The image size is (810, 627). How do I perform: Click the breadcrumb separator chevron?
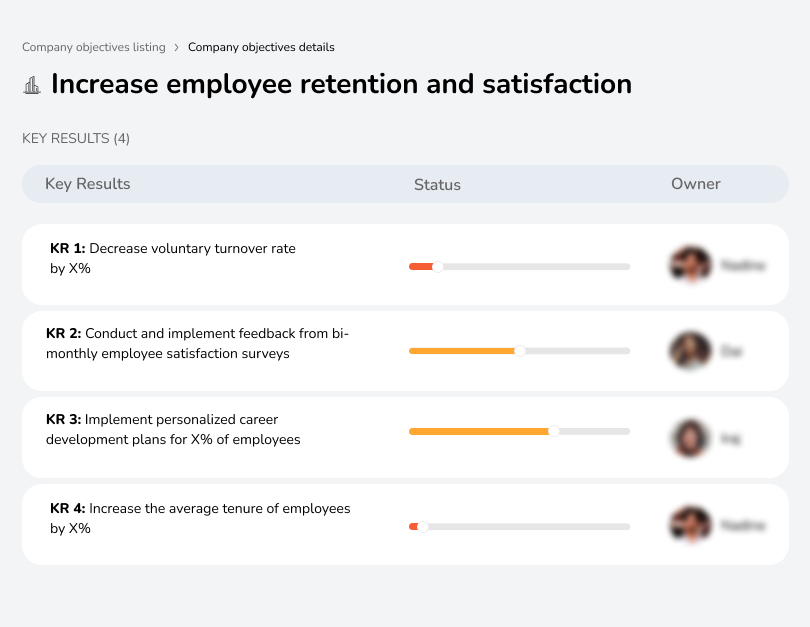[177, 47]
